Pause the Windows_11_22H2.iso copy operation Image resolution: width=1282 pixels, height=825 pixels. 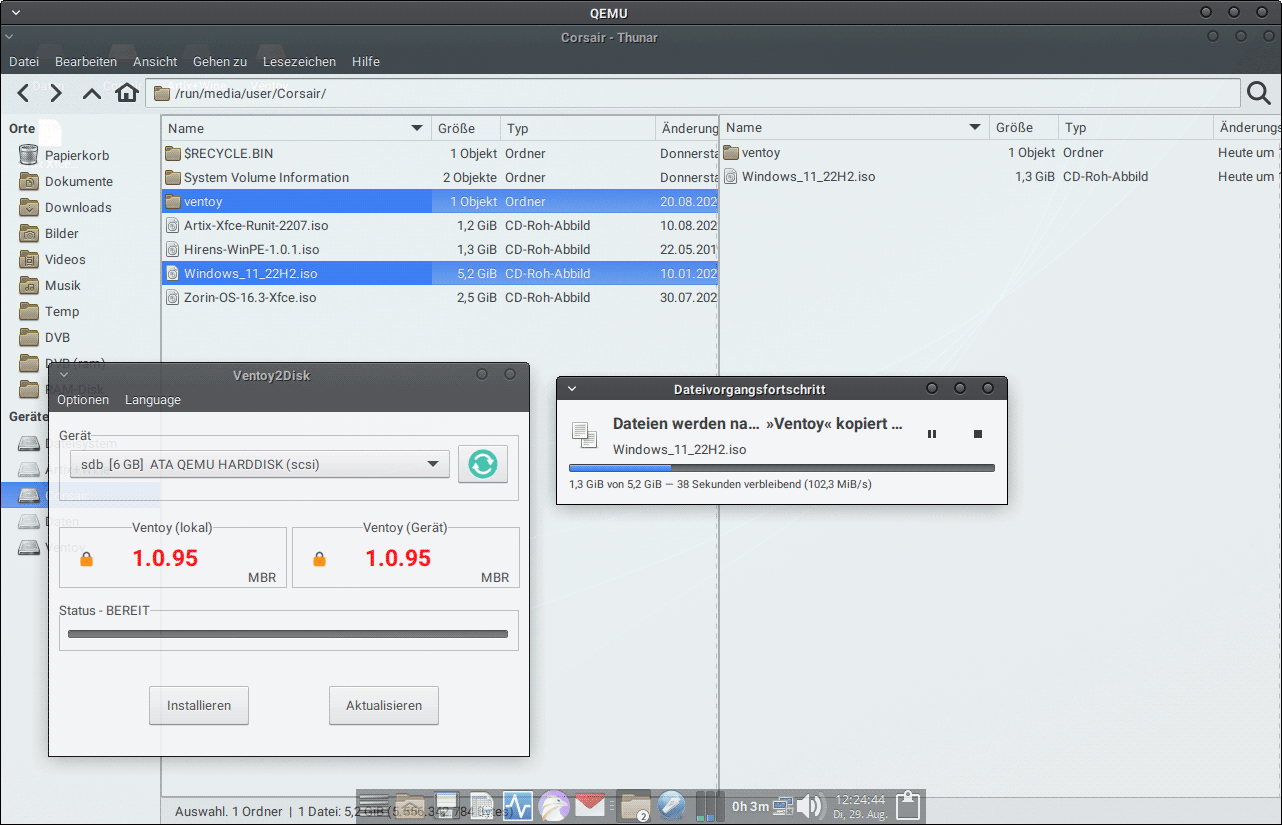[931, 434]
